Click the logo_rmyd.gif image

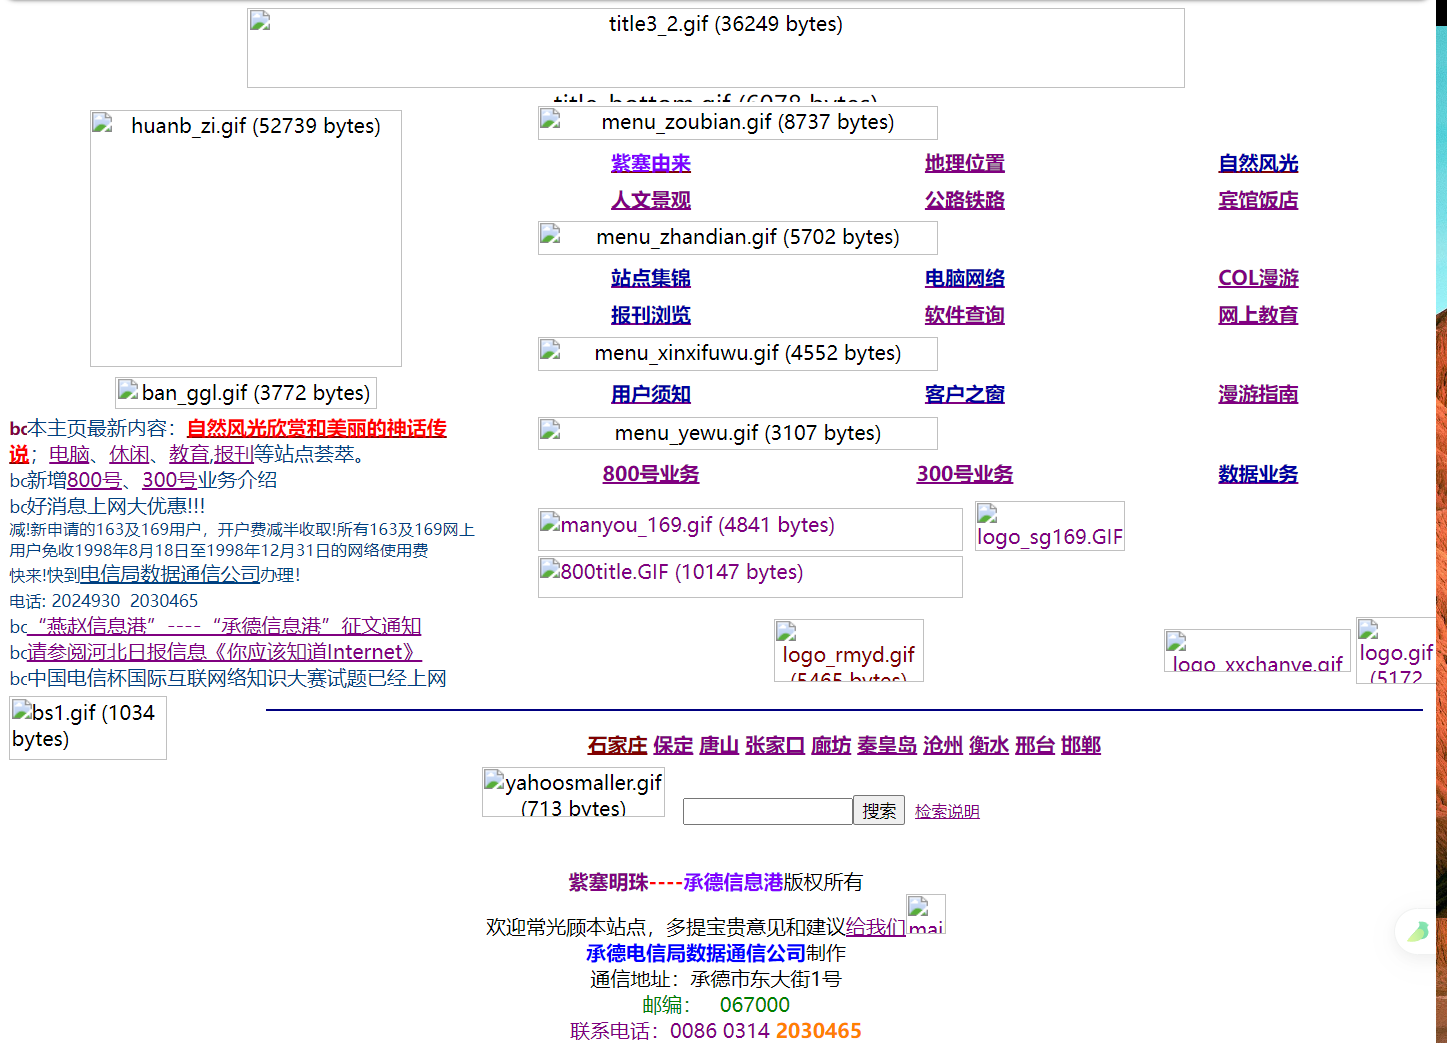pos(849,651)
